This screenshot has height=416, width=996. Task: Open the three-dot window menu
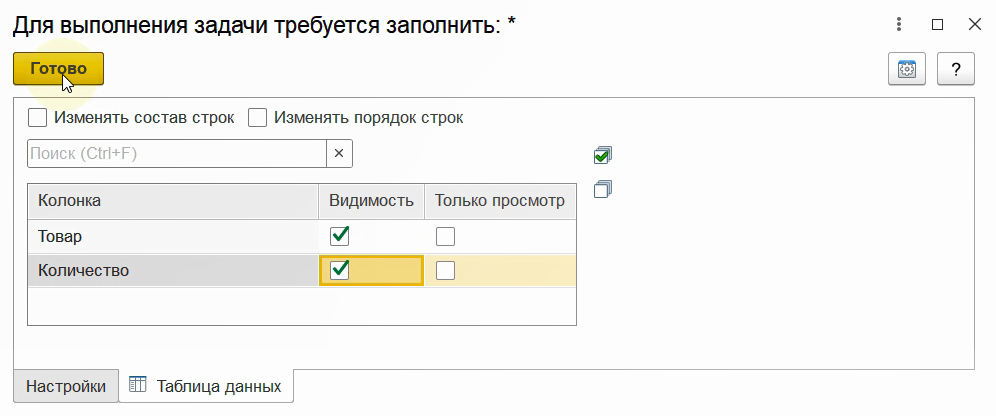[900, 24]
